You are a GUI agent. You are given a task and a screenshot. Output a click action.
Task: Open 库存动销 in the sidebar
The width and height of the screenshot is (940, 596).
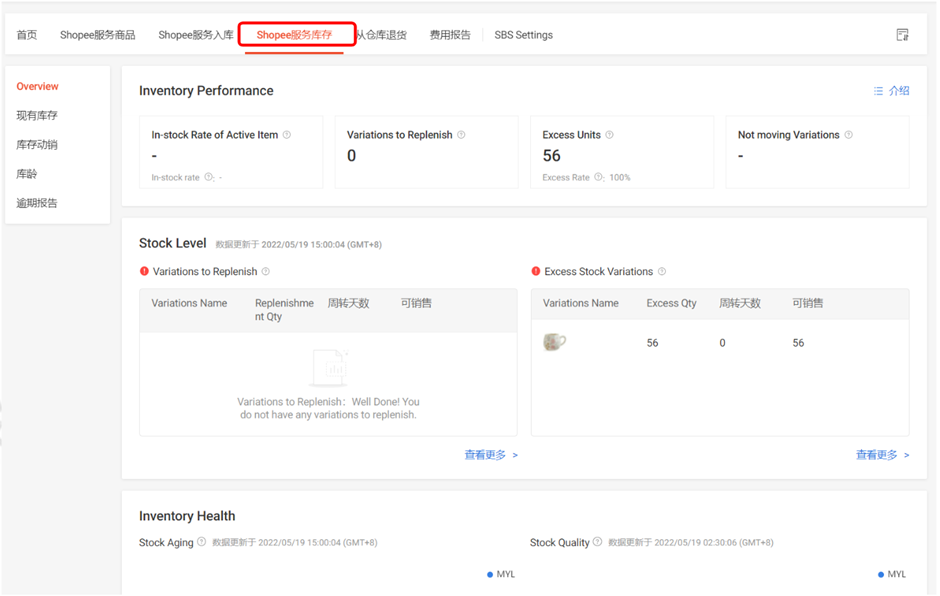[37, 145]
